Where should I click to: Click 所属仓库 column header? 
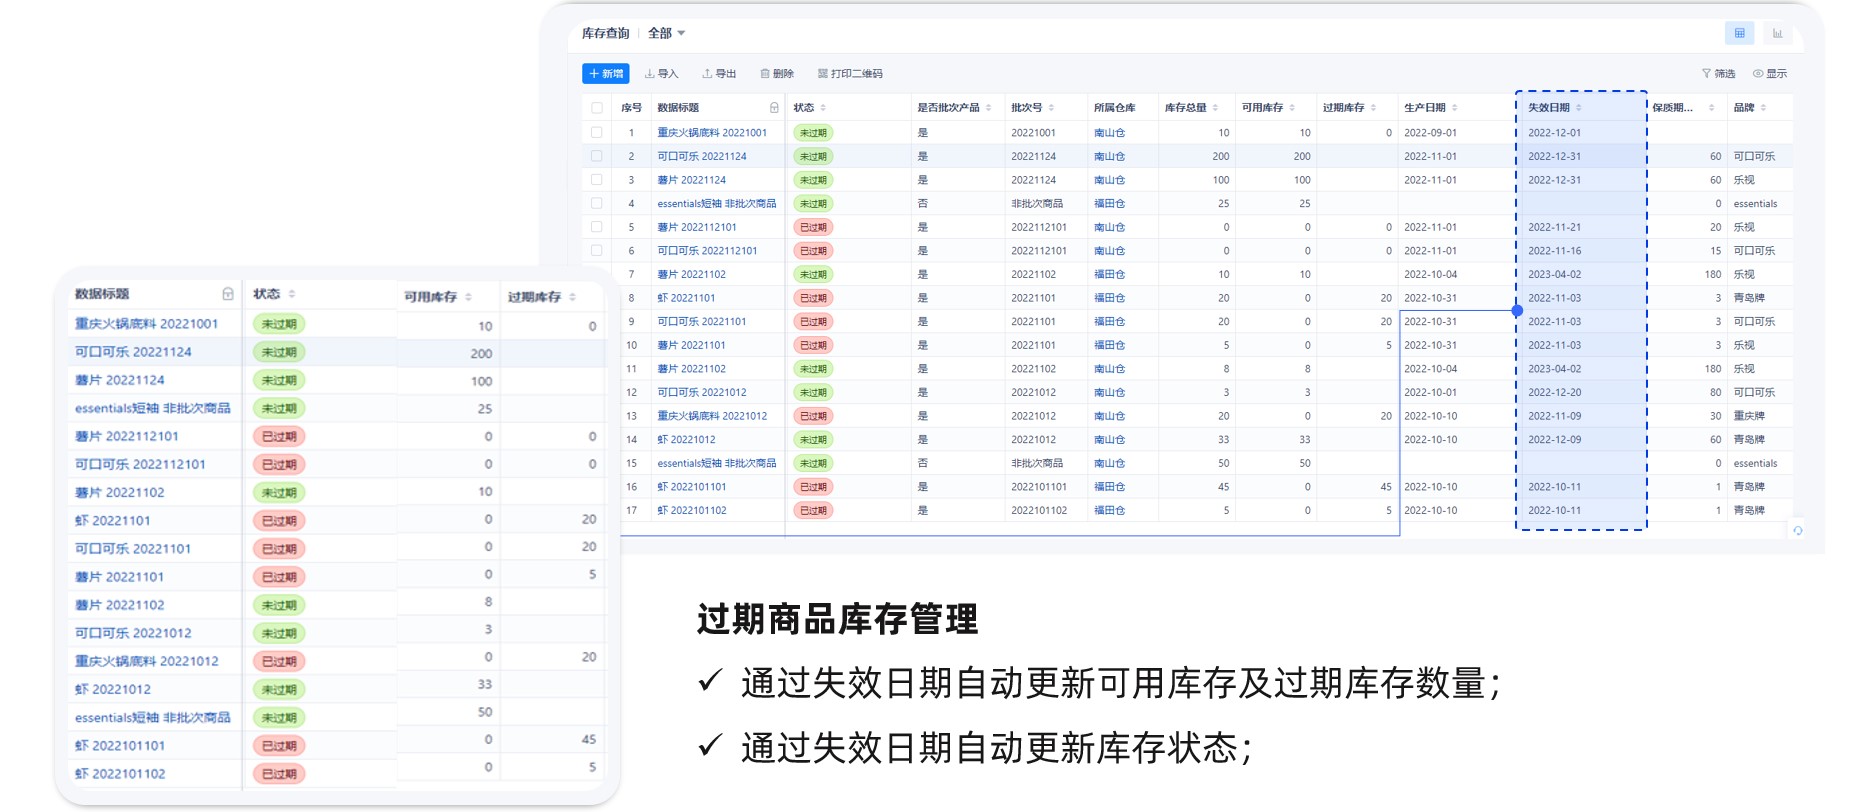pos(1114,108)
